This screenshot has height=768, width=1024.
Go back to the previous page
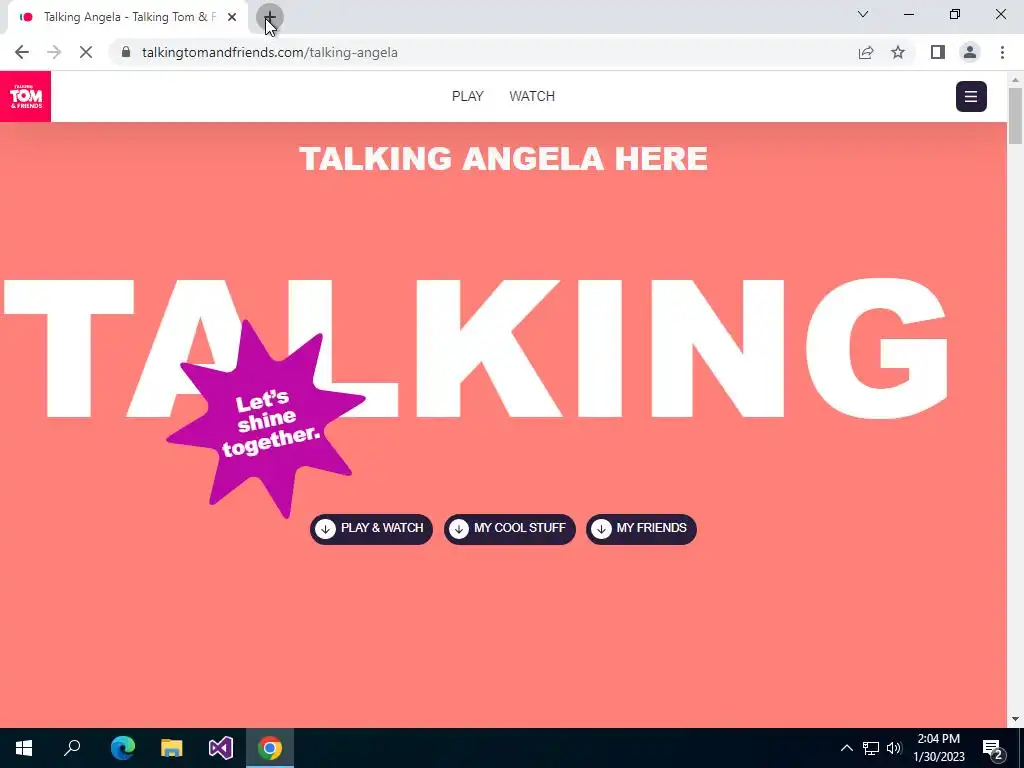(x=22, y=52)
